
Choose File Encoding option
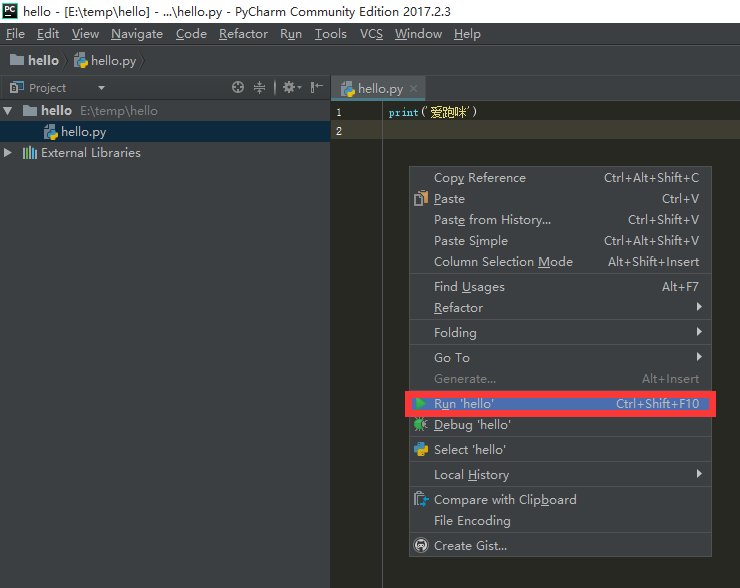(x=561, y=521)
